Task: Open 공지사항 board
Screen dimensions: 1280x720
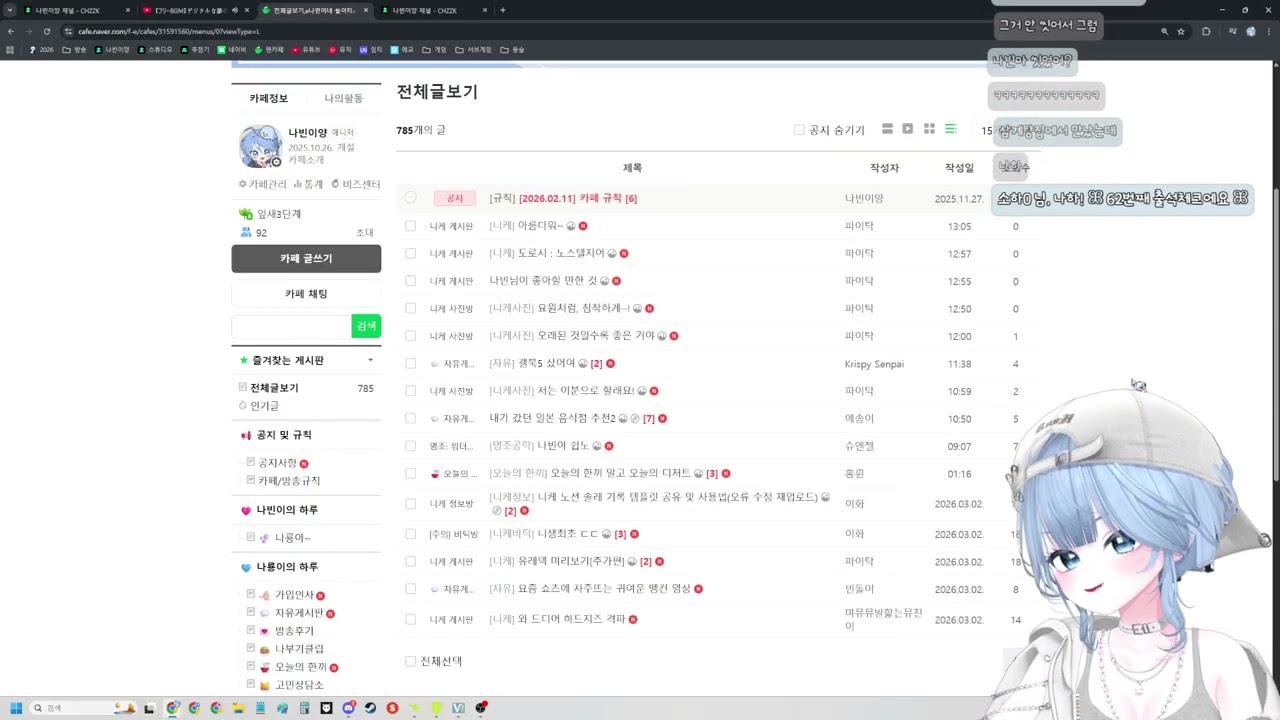Action: (x=277, y=463)
